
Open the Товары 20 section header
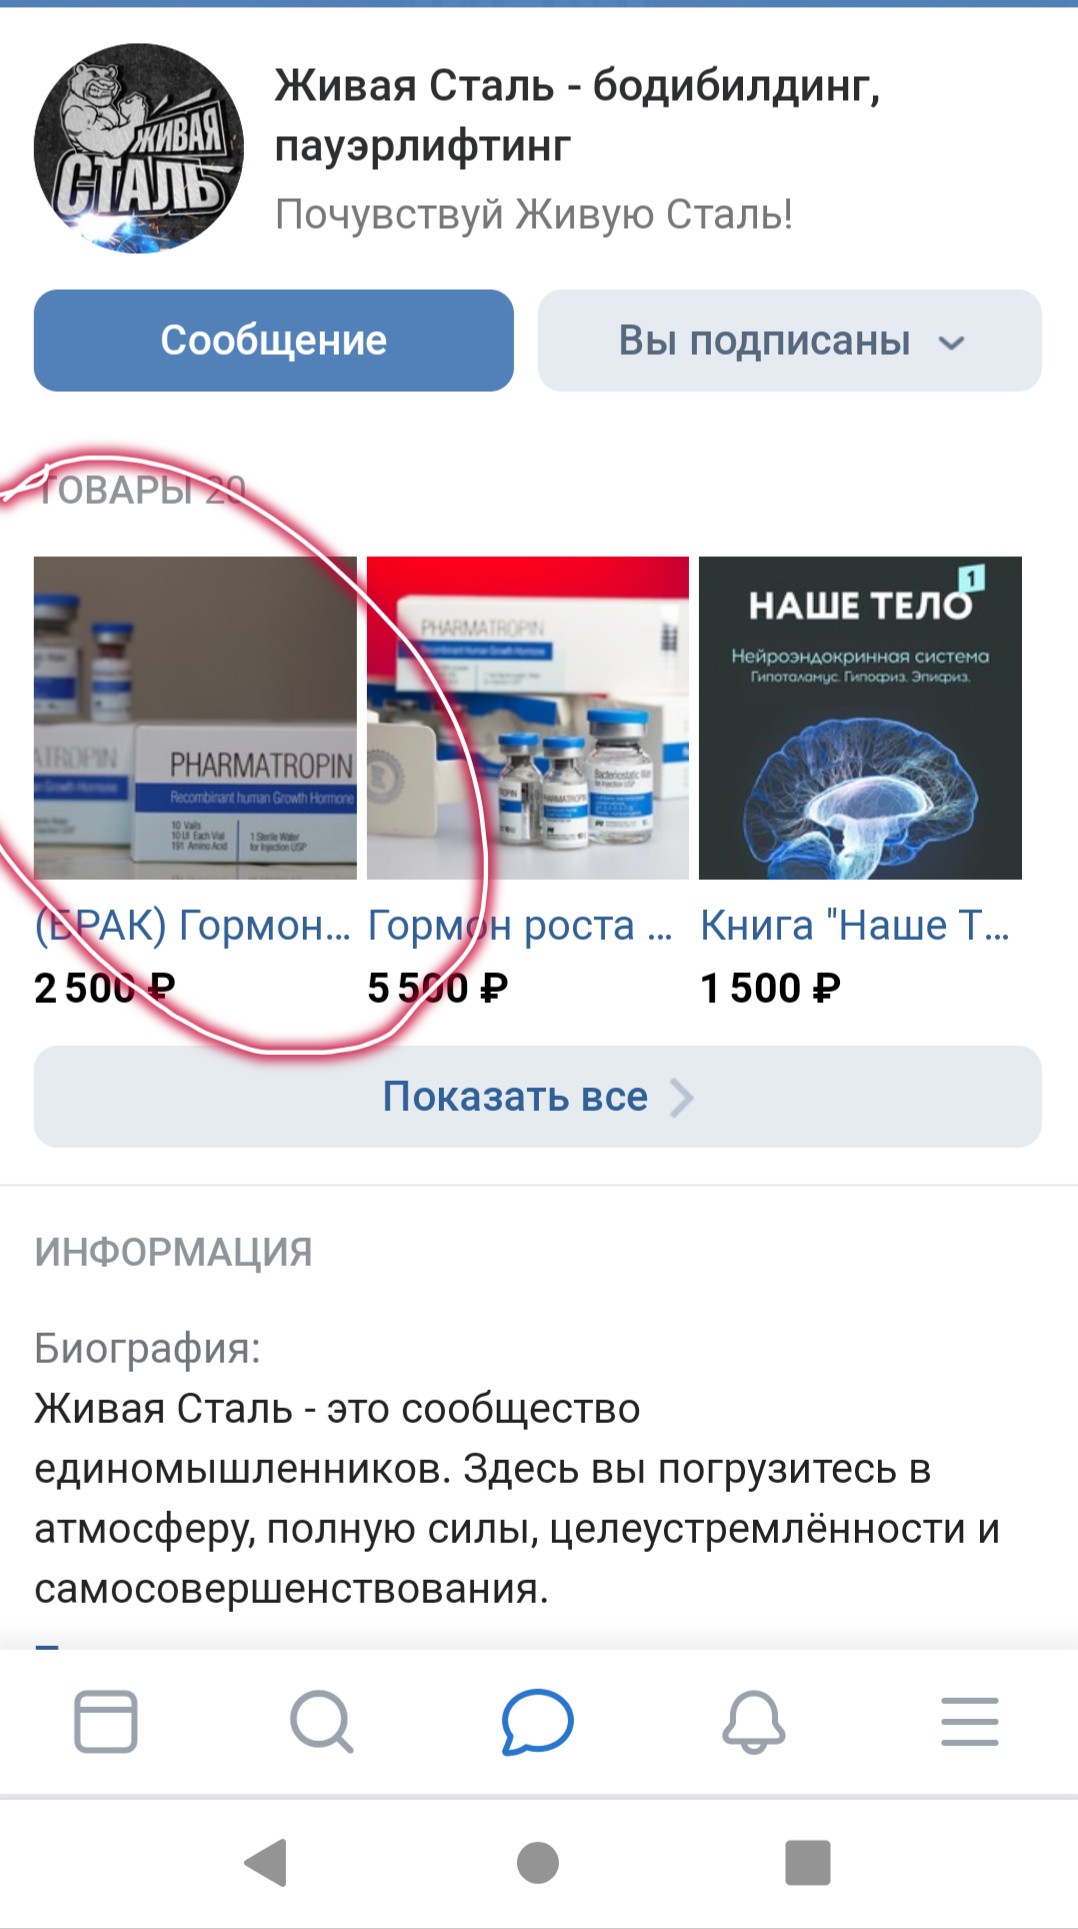tap(140, 490)
